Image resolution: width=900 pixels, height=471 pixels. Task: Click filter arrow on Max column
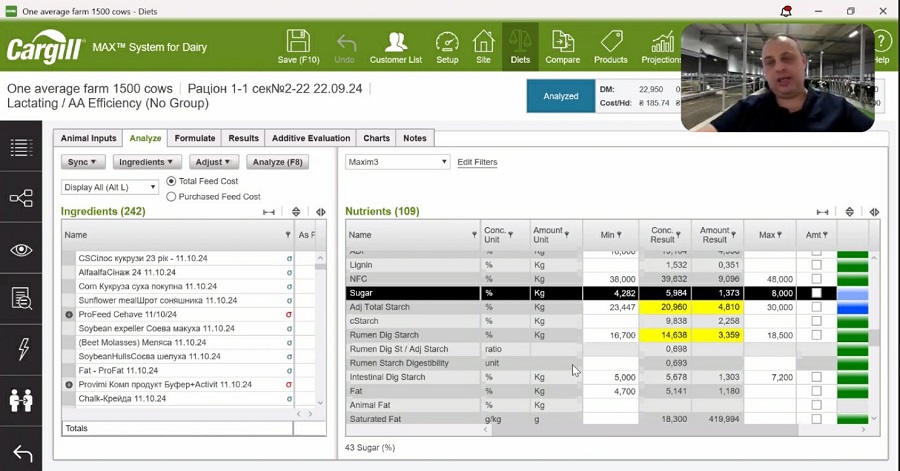click(779, 235)
